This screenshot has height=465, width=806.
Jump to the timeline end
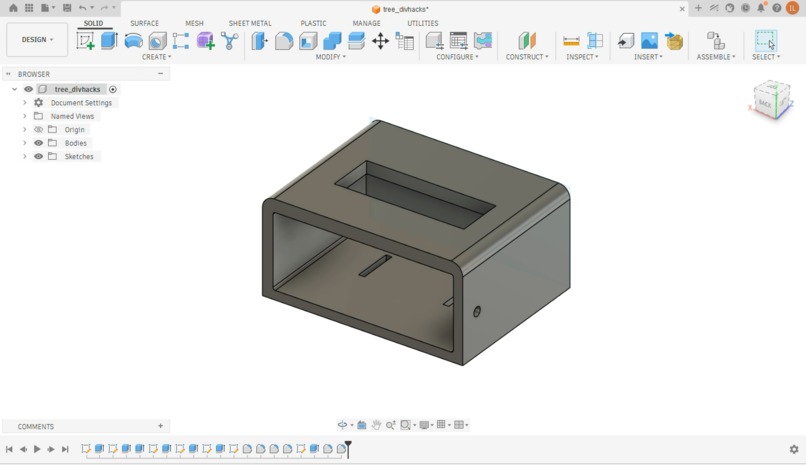[x=65, y=449]
